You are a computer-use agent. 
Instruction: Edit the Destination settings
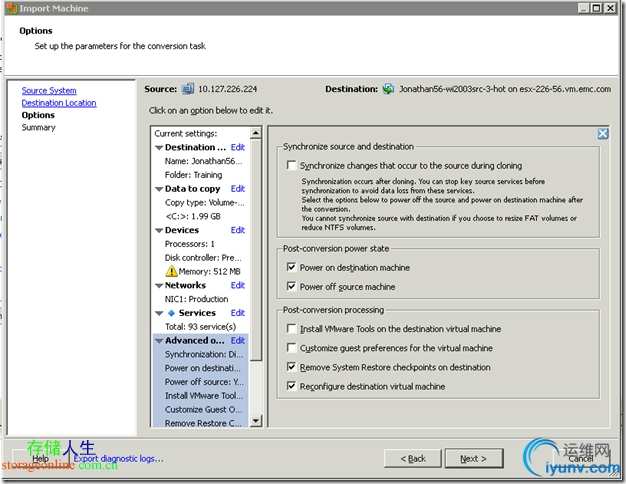(238, 147)
